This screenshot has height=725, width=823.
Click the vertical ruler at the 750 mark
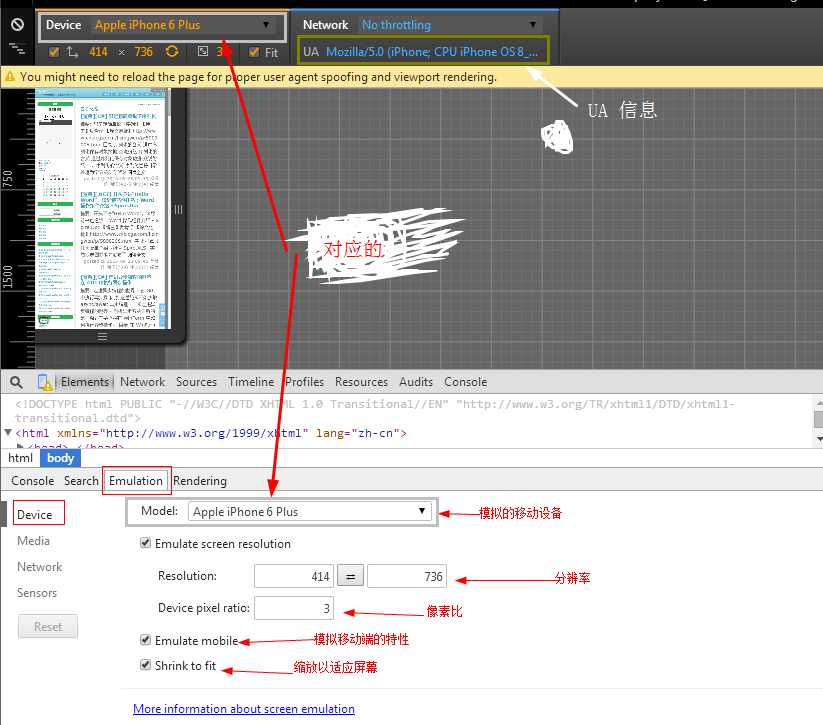coord(8,179)
